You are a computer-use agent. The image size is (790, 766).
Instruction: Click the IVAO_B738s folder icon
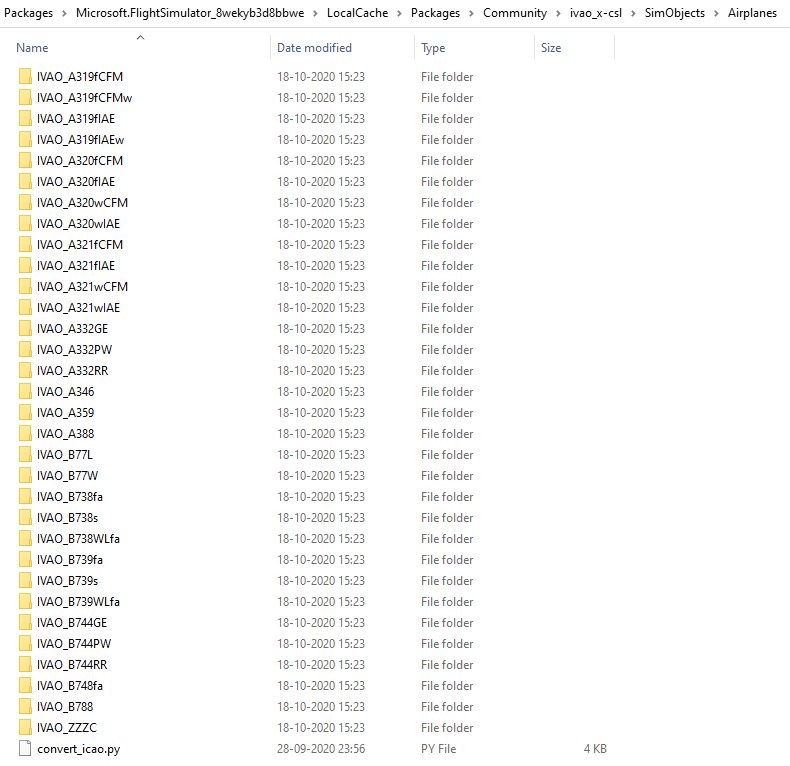point(25,518)
